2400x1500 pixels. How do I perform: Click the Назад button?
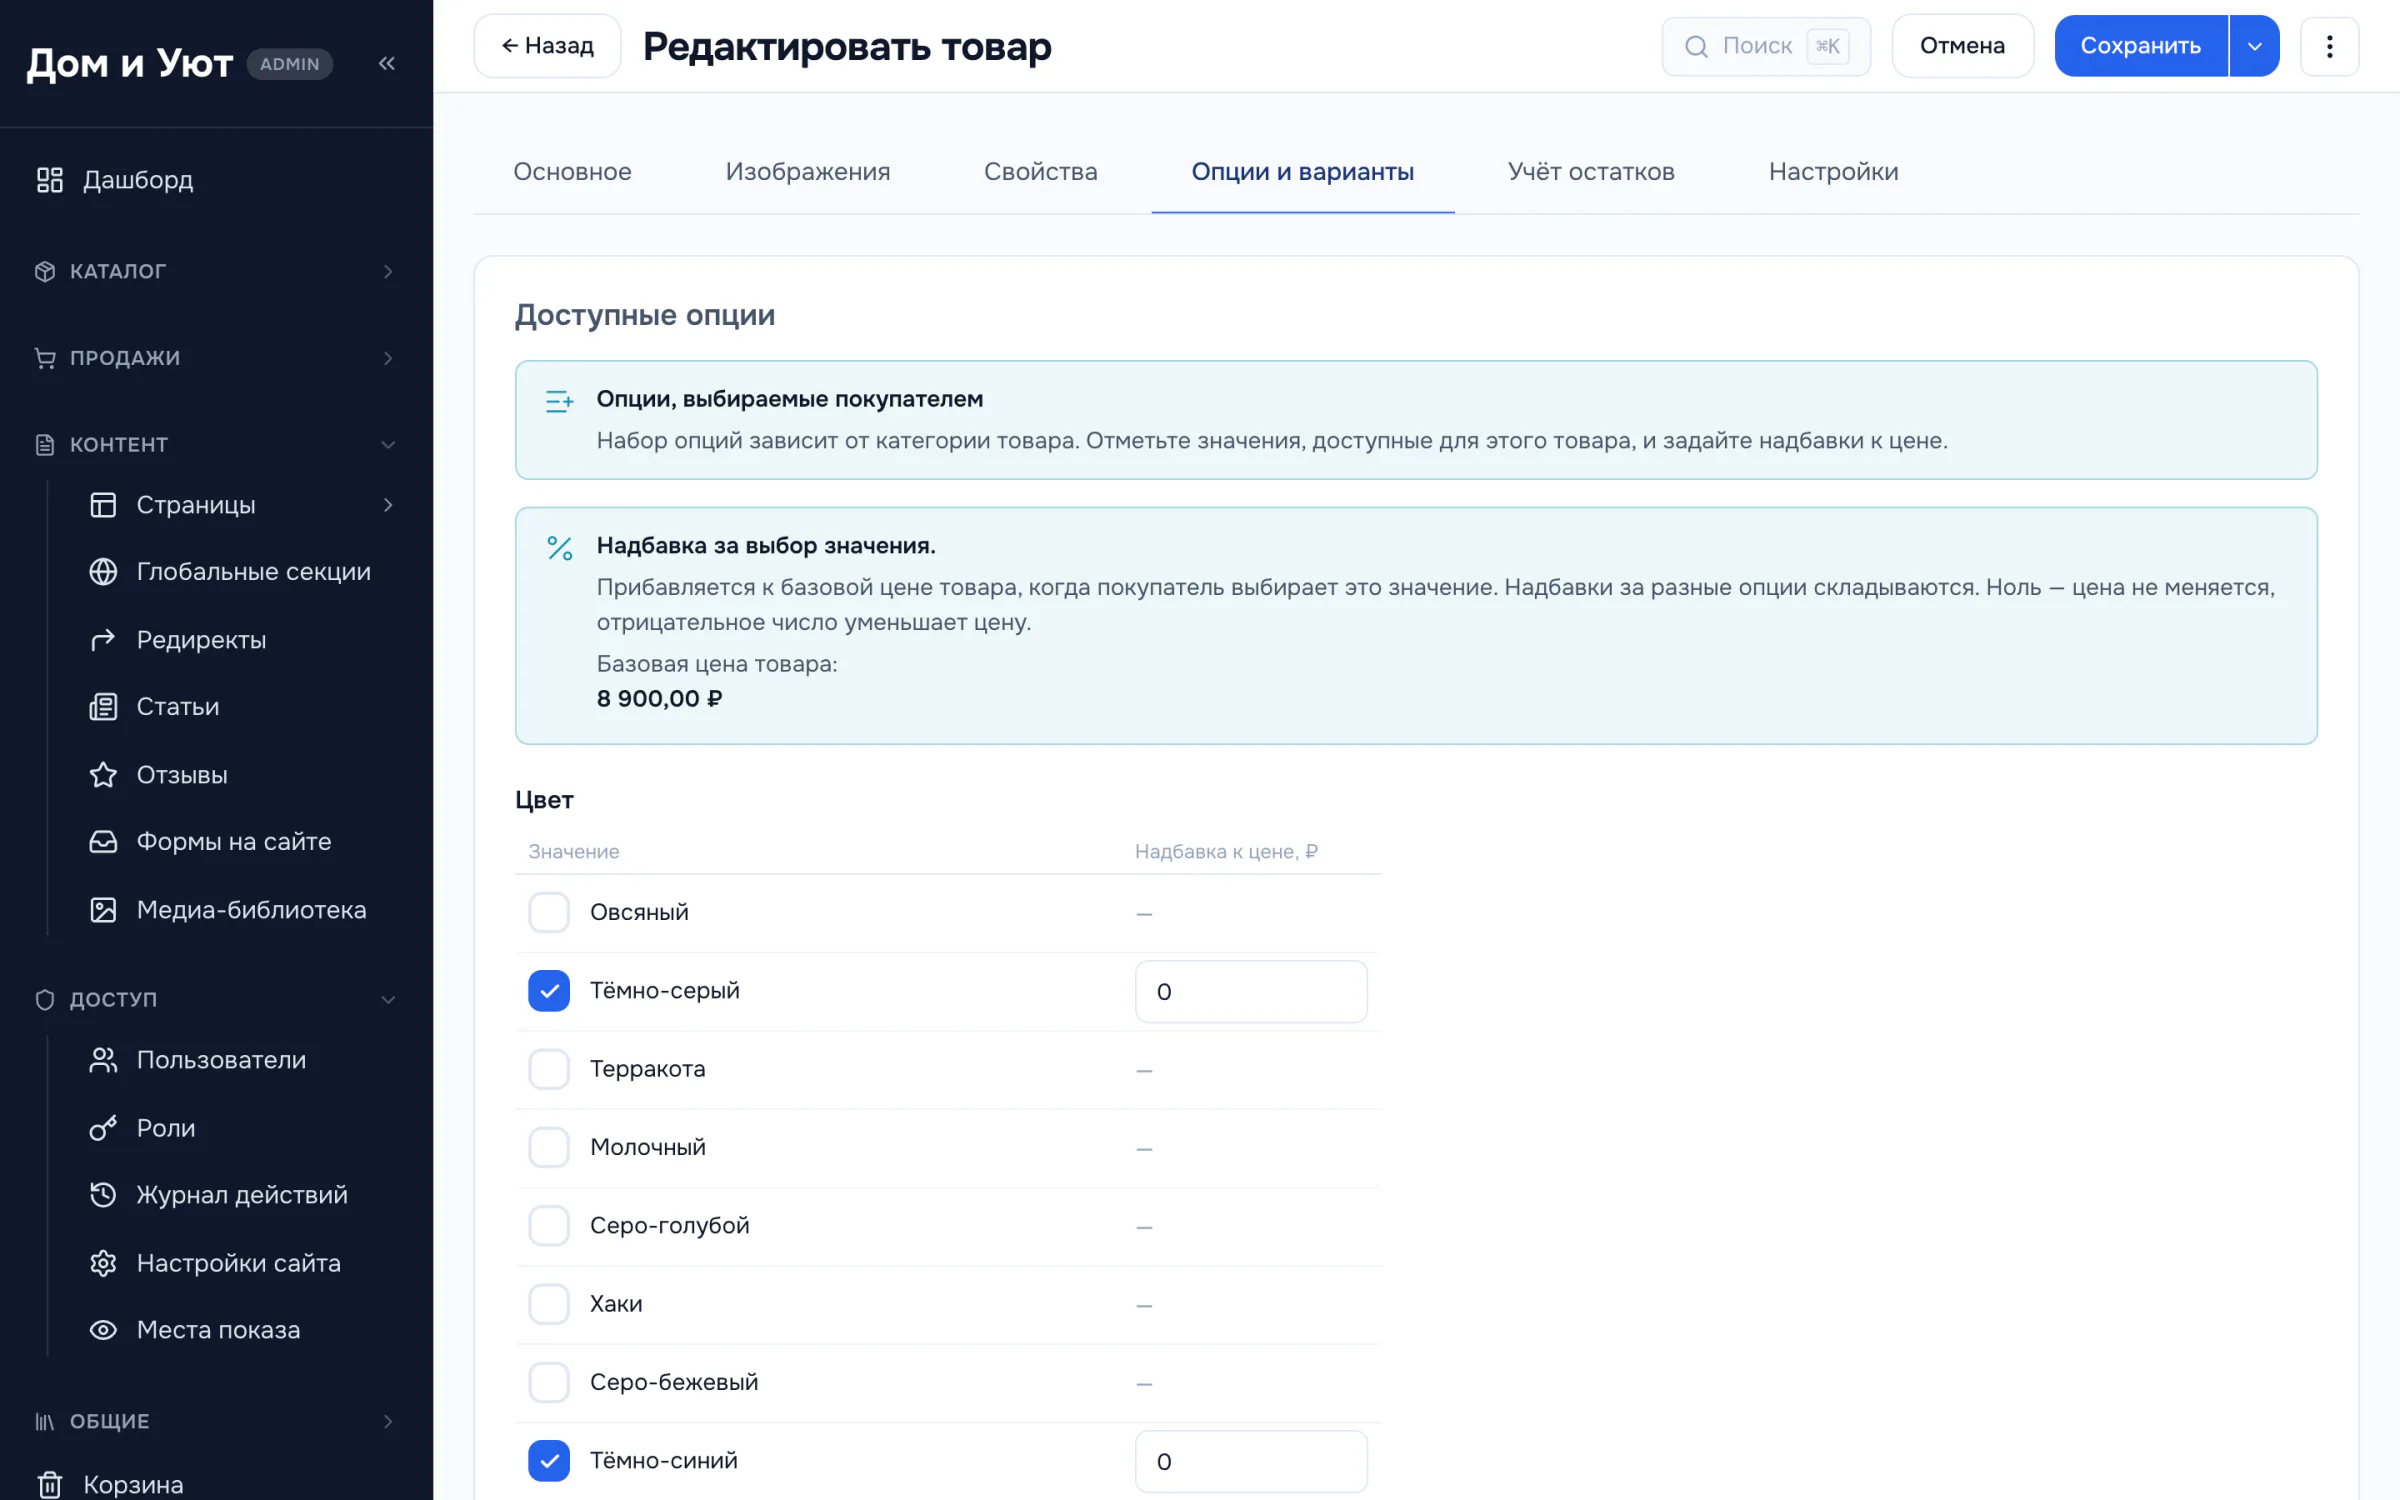(547, 46)
